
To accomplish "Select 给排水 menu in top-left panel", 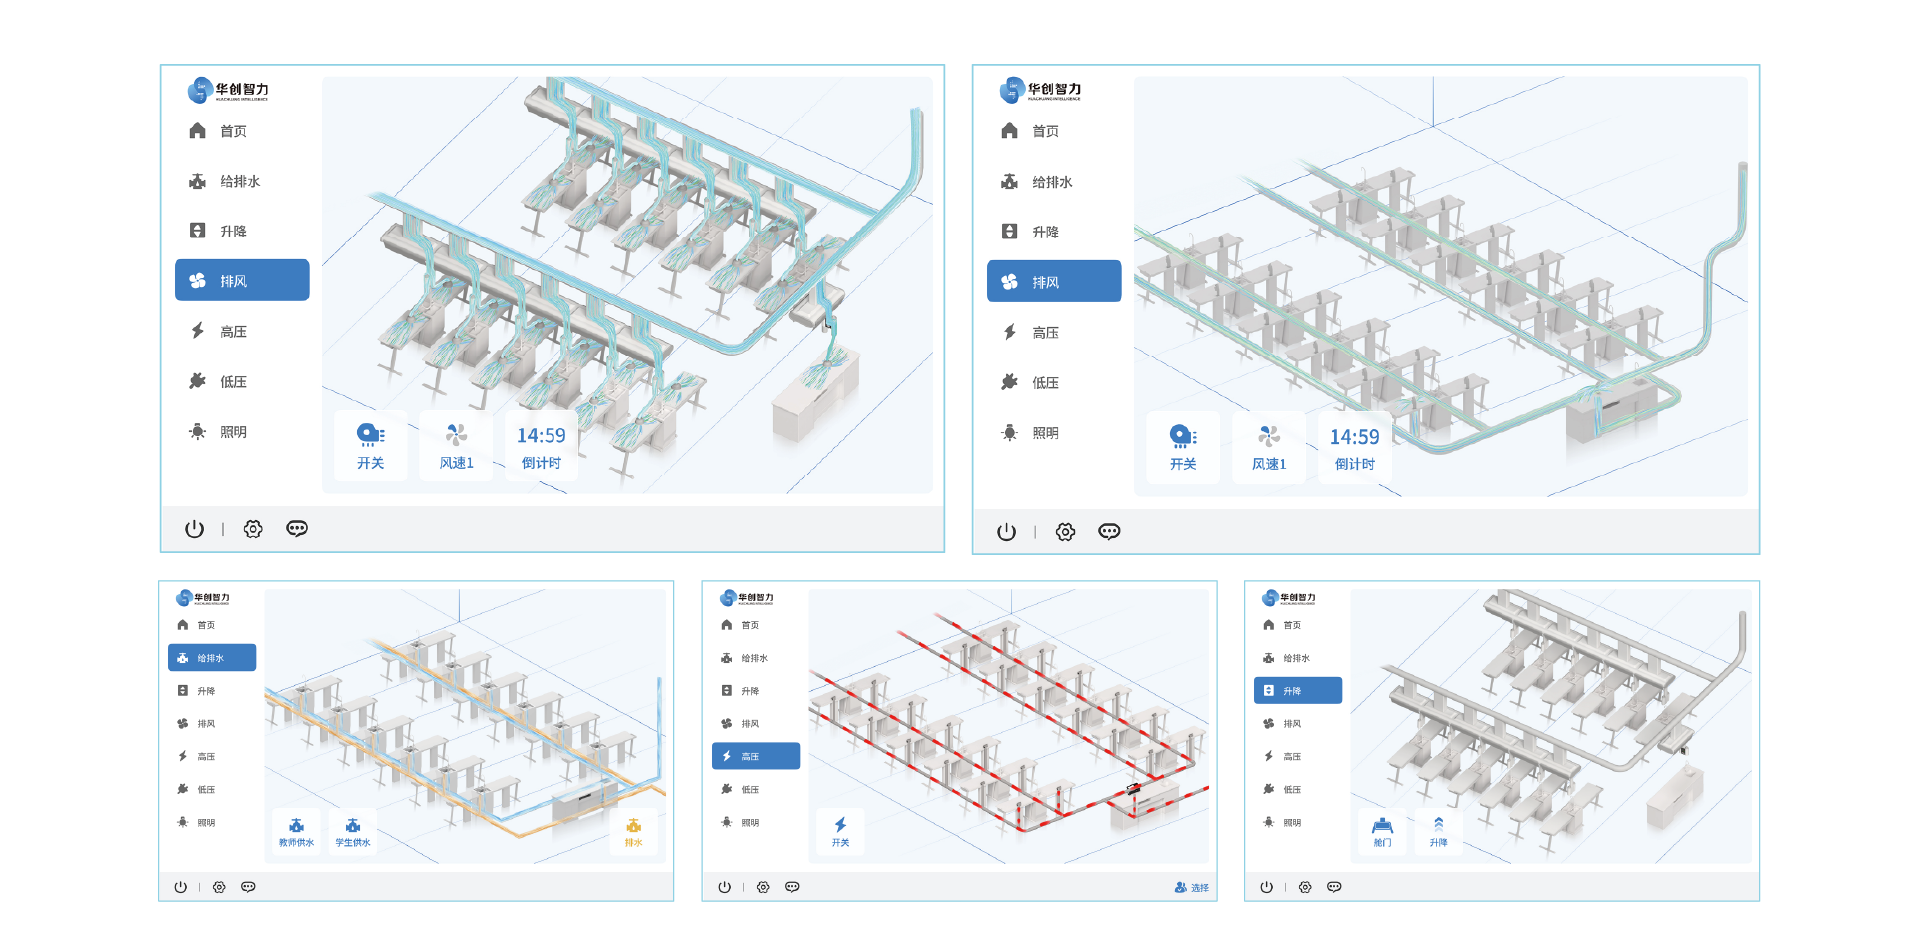I will 241,181.
